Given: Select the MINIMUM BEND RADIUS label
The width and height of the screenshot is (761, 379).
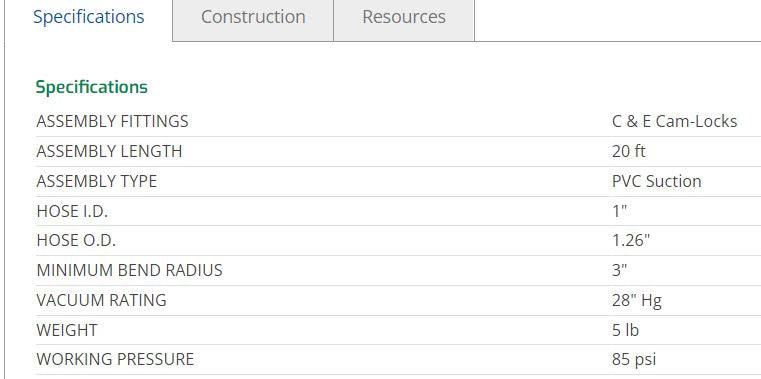Looking at the screenshot, I should [x=129, y=270].
